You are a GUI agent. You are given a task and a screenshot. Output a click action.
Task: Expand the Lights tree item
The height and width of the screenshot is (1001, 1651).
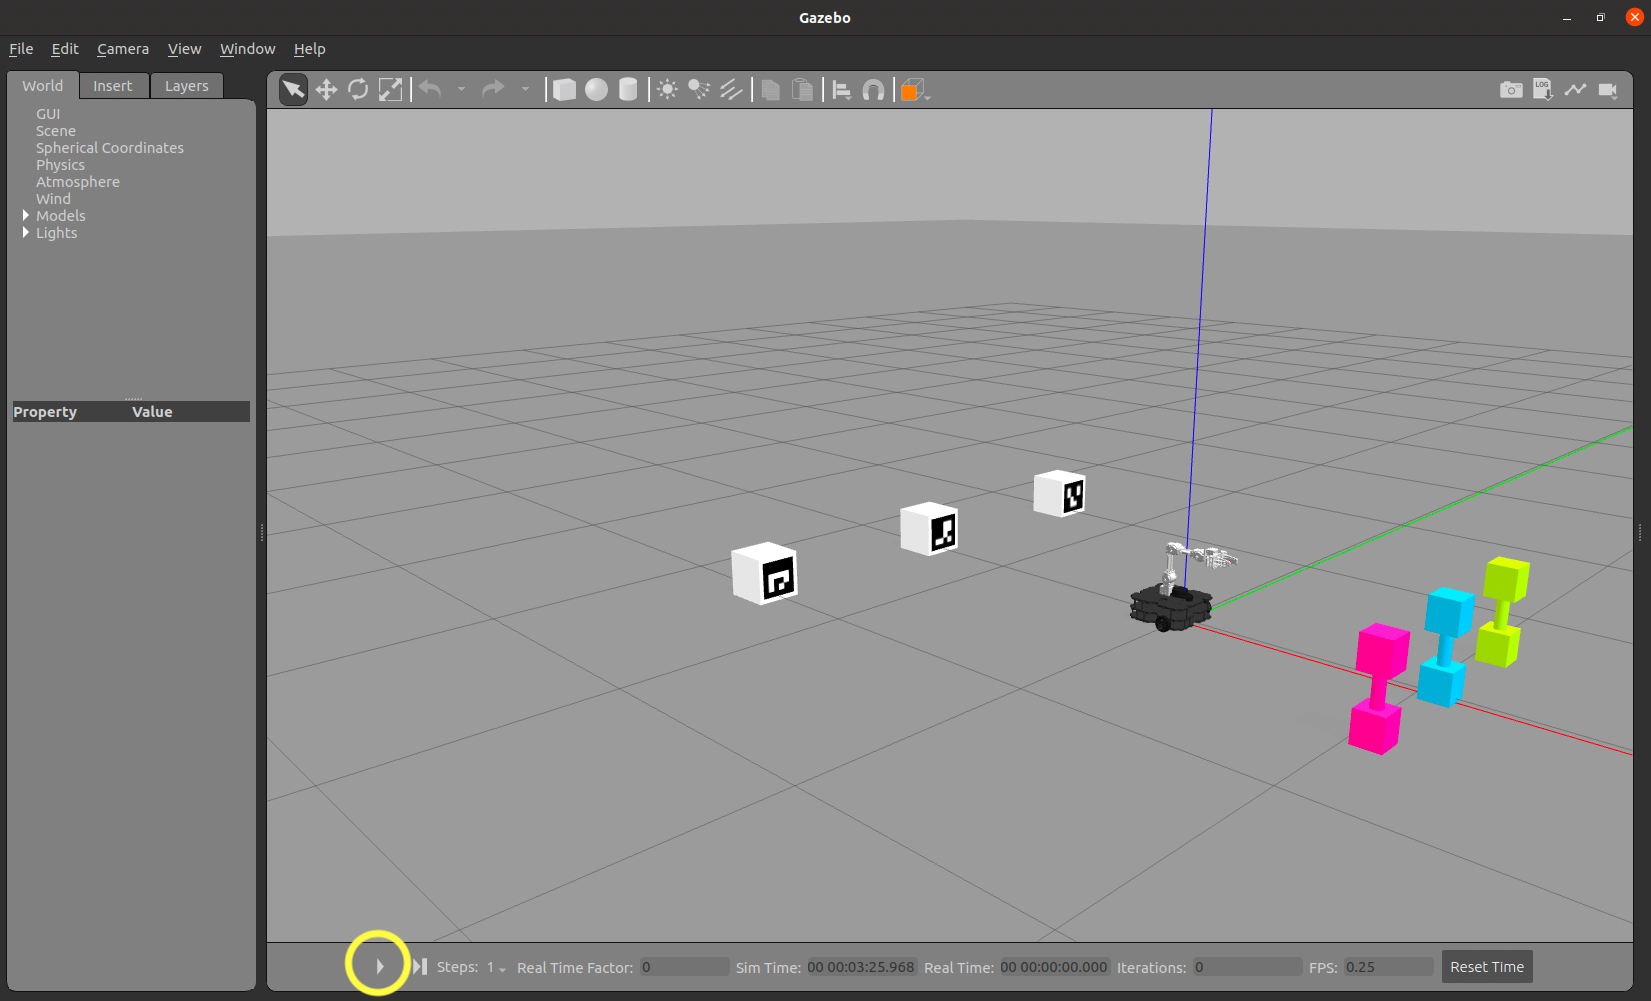point(26,233)
